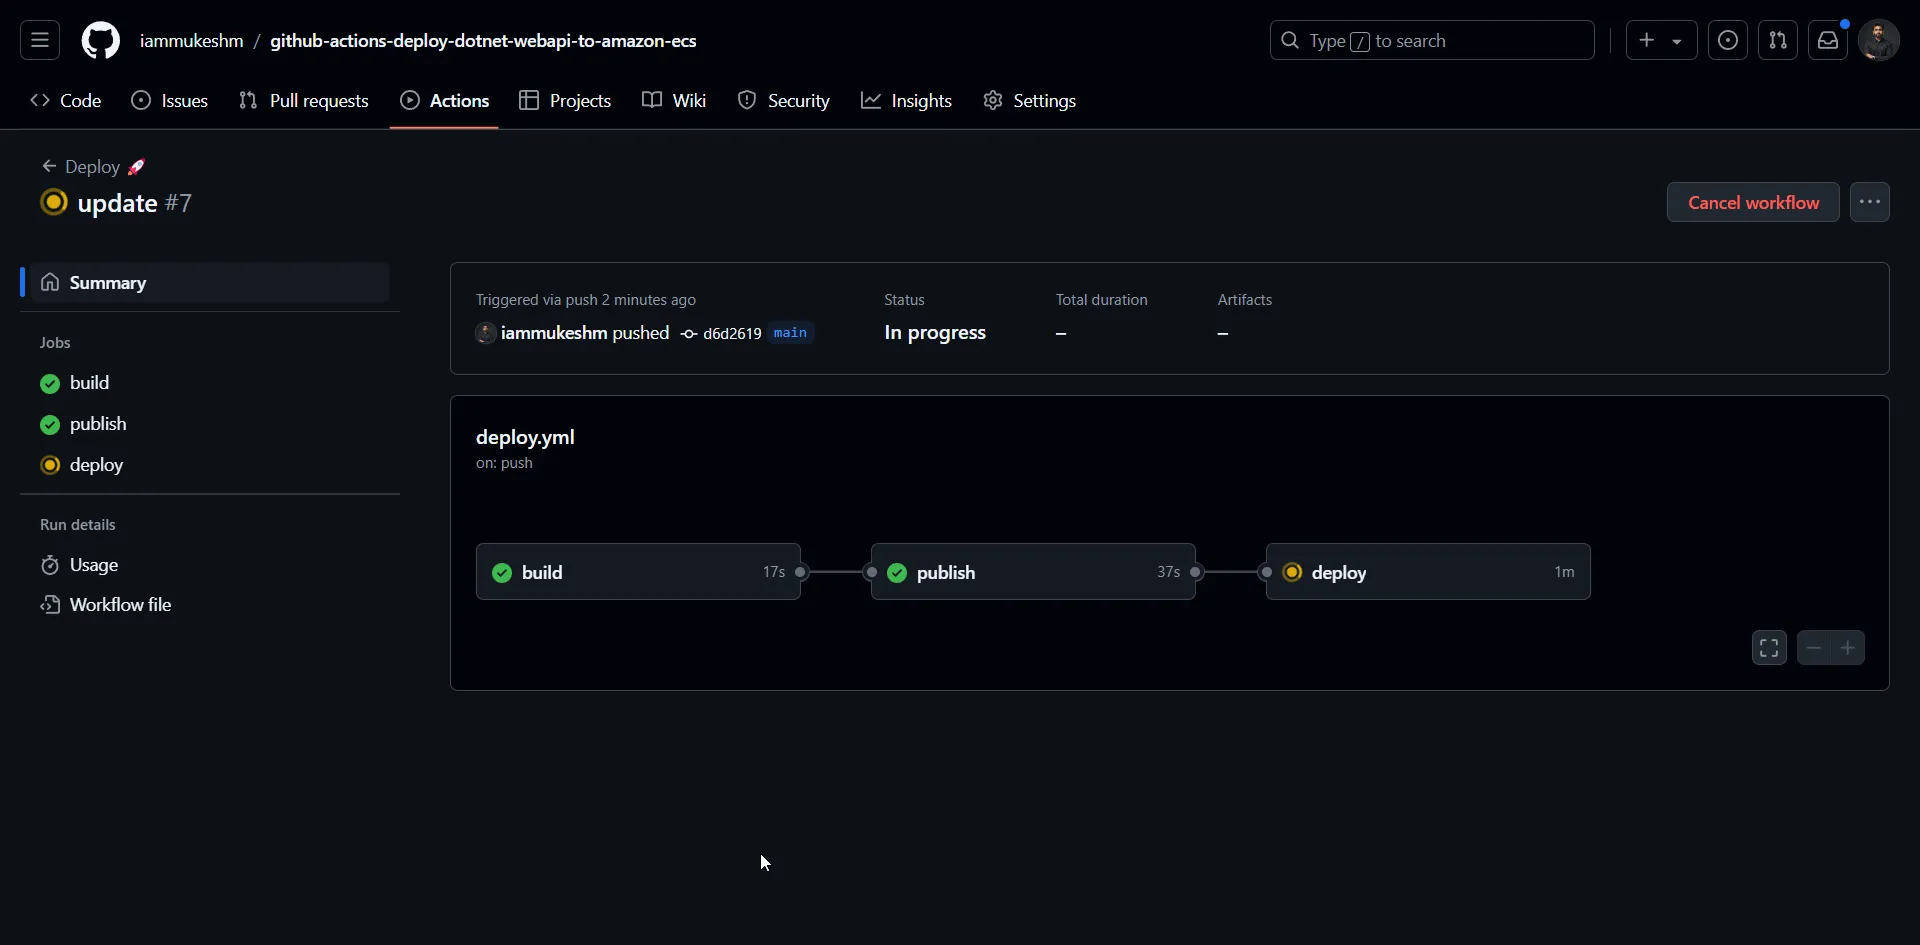Click the user profile avatar
The image size is (1920, 945).
click(1878, 41)
